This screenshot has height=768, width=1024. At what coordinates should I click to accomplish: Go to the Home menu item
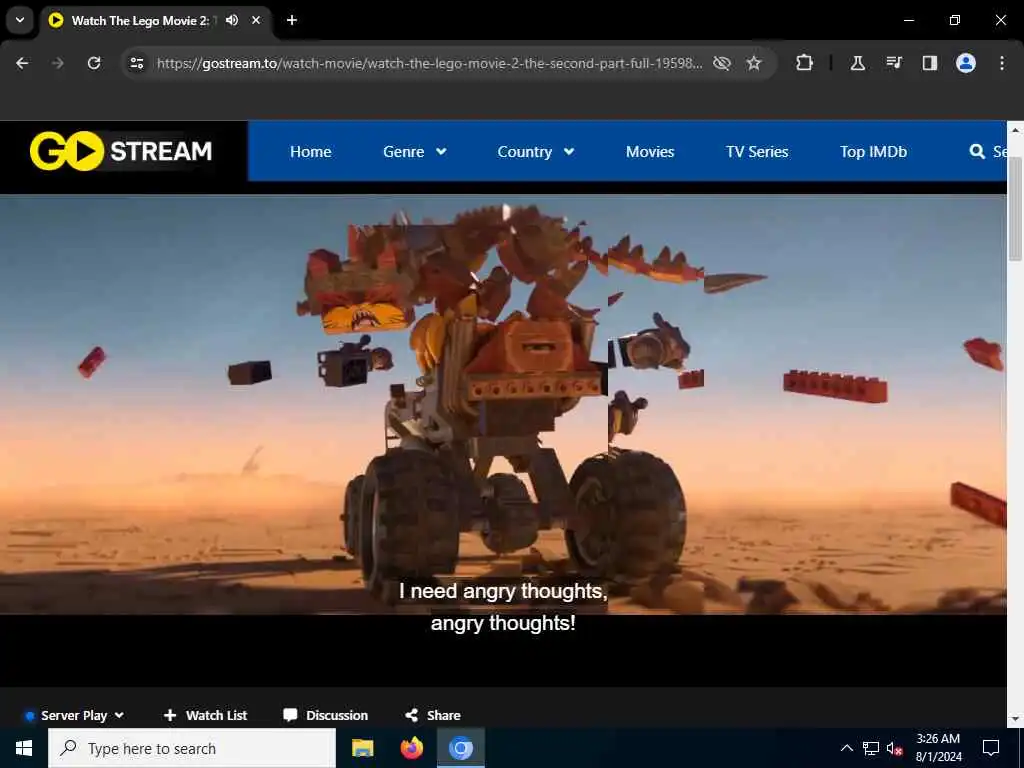click(x=311, y=152)
